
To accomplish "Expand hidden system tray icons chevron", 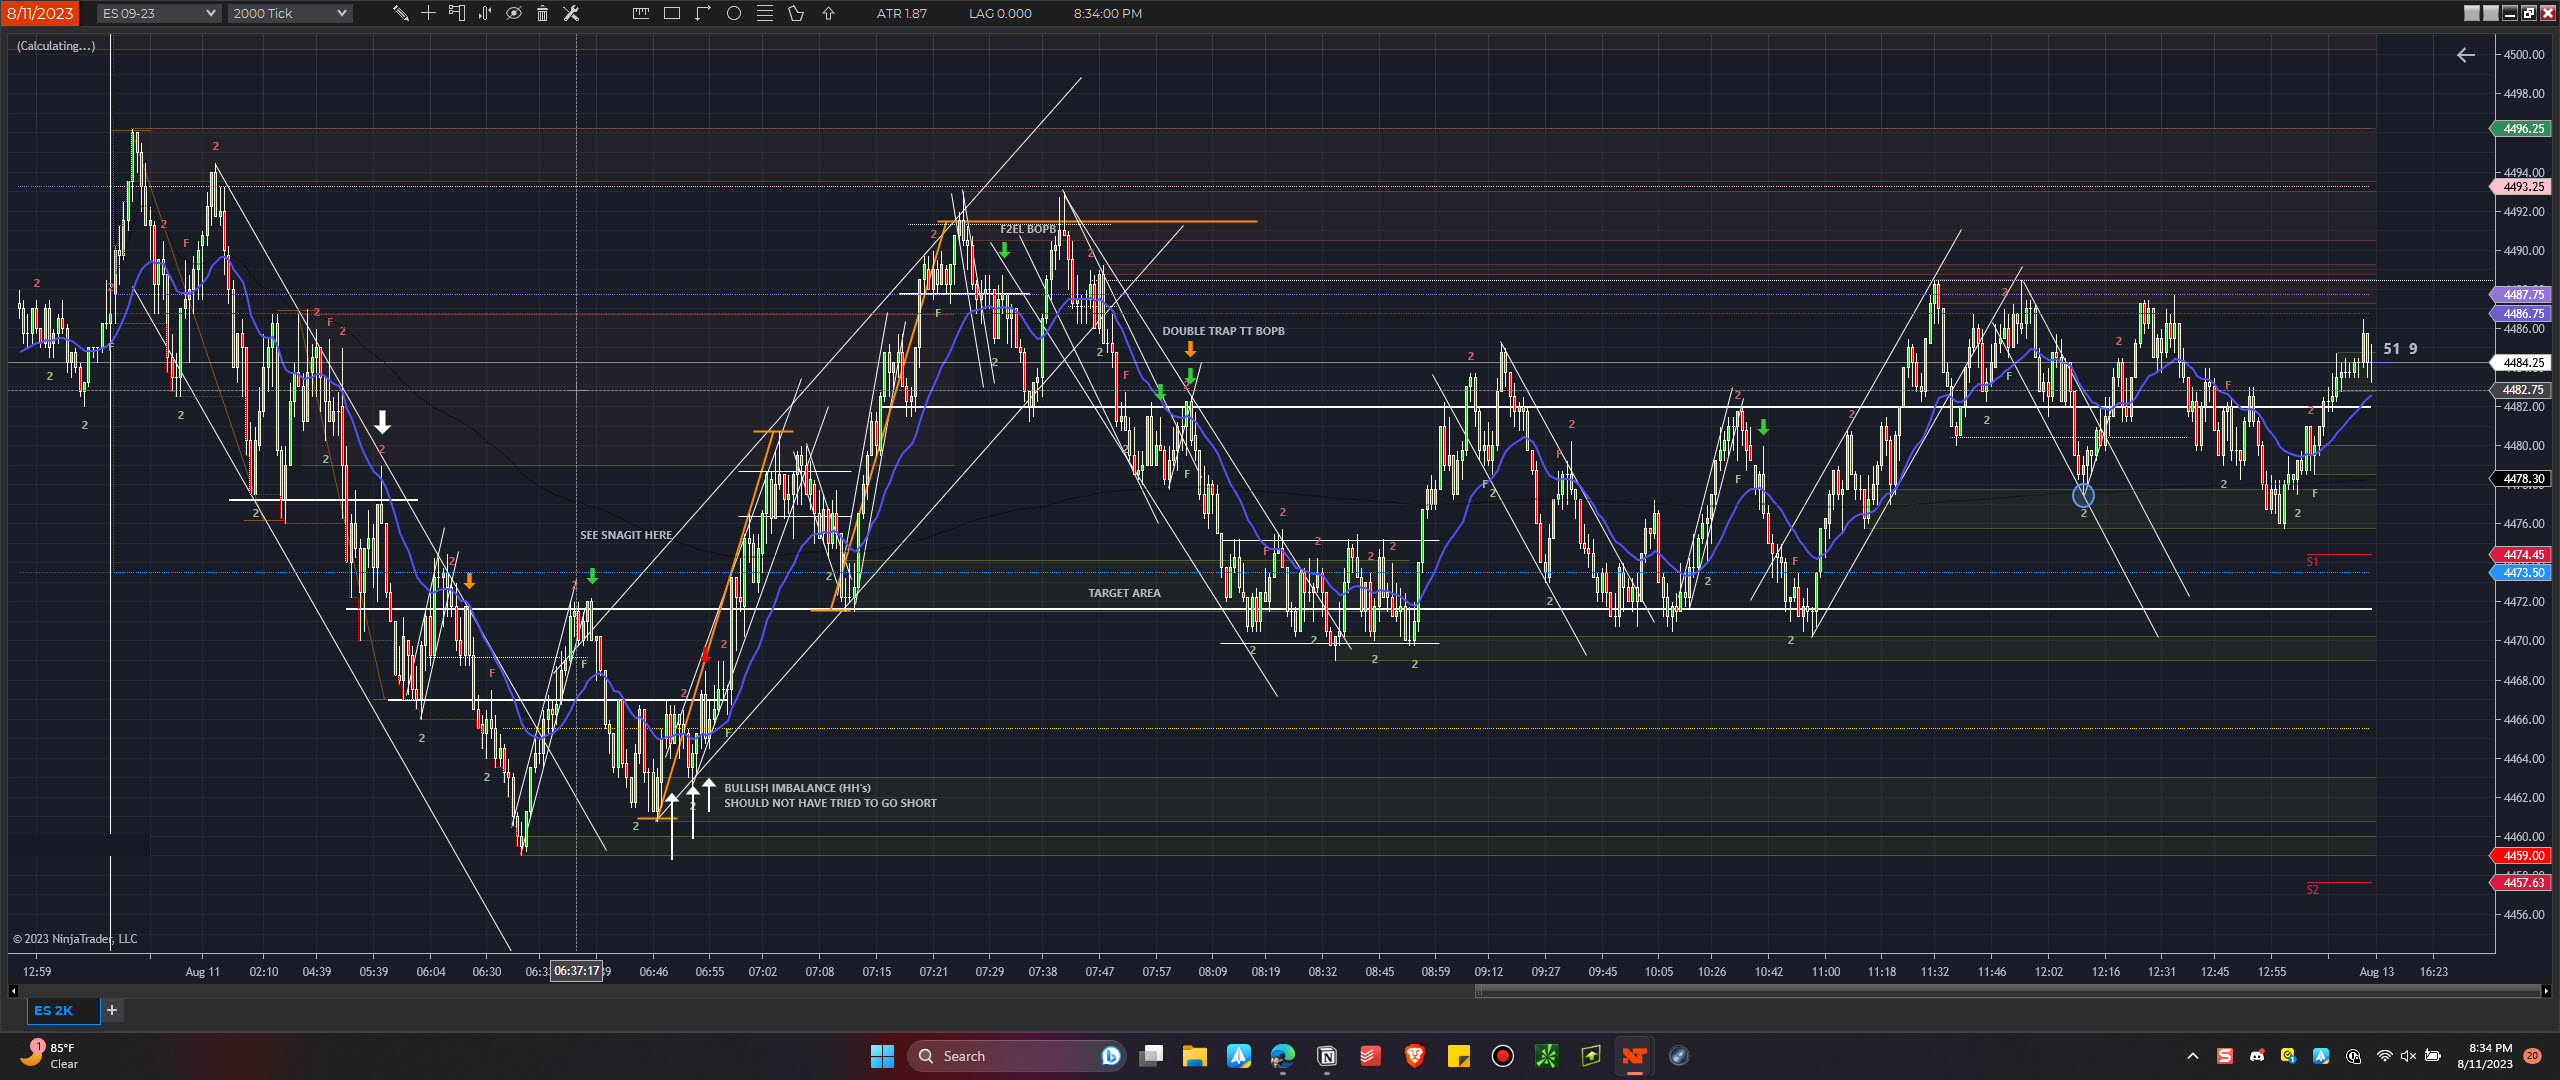I will point(2193,1056).
